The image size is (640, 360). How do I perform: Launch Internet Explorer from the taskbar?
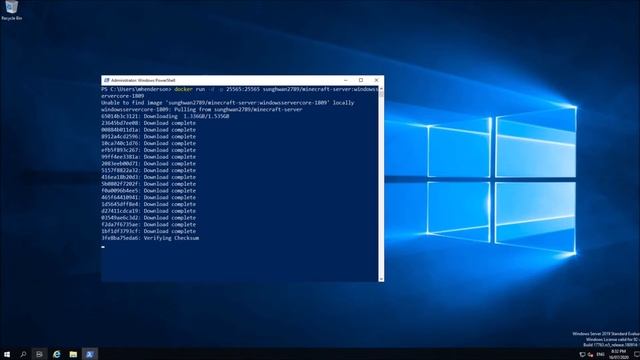[56, 354]
